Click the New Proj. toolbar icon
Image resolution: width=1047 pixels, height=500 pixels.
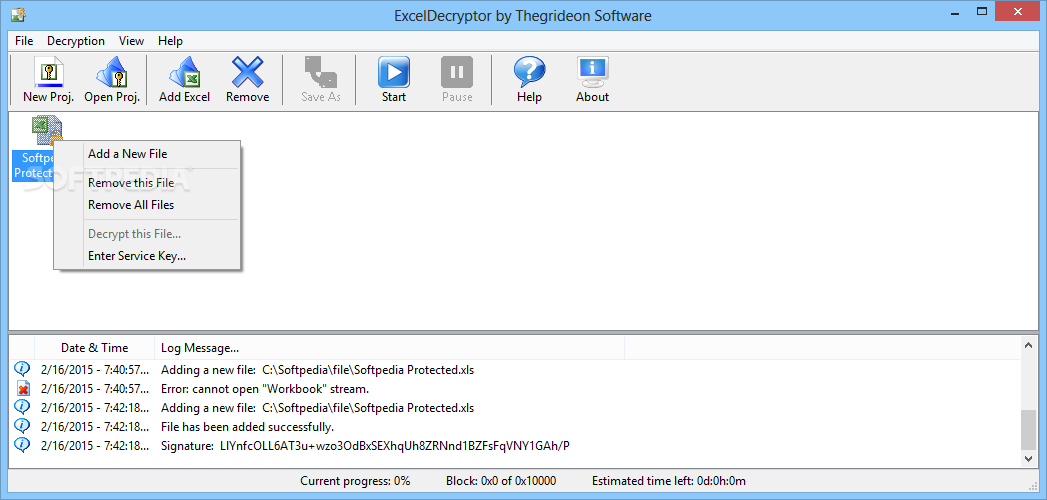(x=48, y=72)
